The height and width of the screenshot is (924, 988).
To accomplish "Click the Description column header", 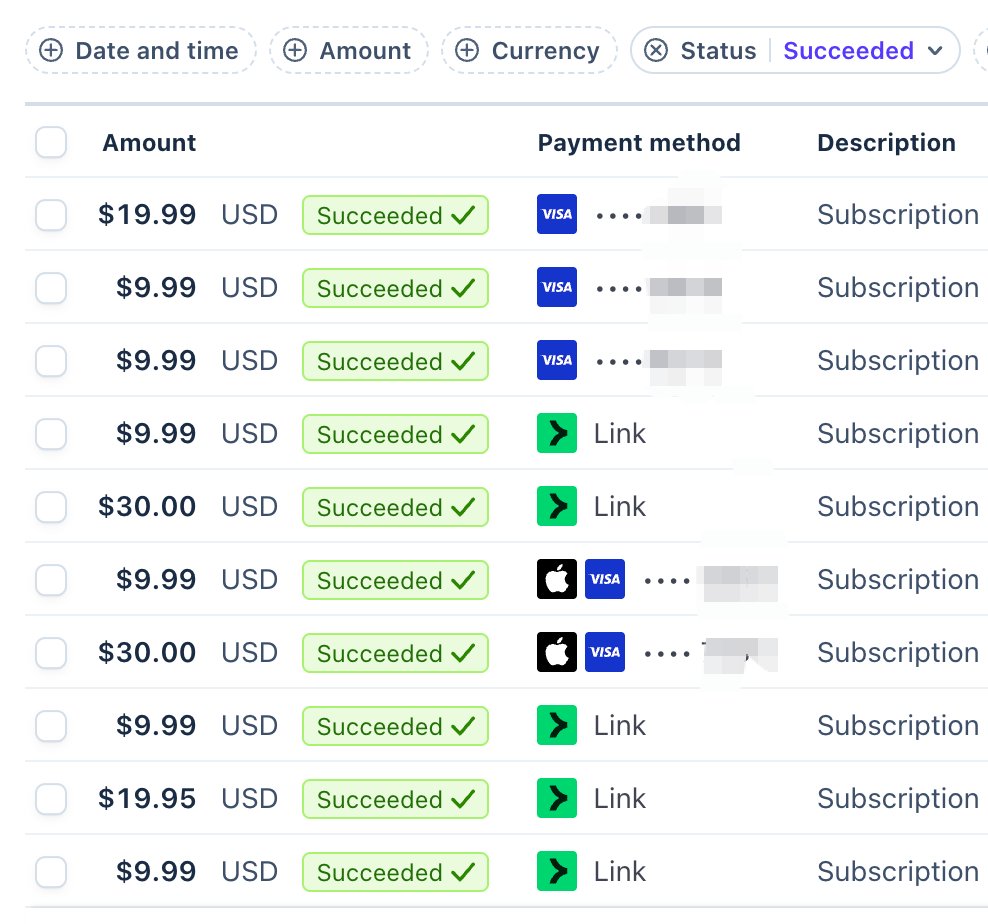I will point(886,142).
